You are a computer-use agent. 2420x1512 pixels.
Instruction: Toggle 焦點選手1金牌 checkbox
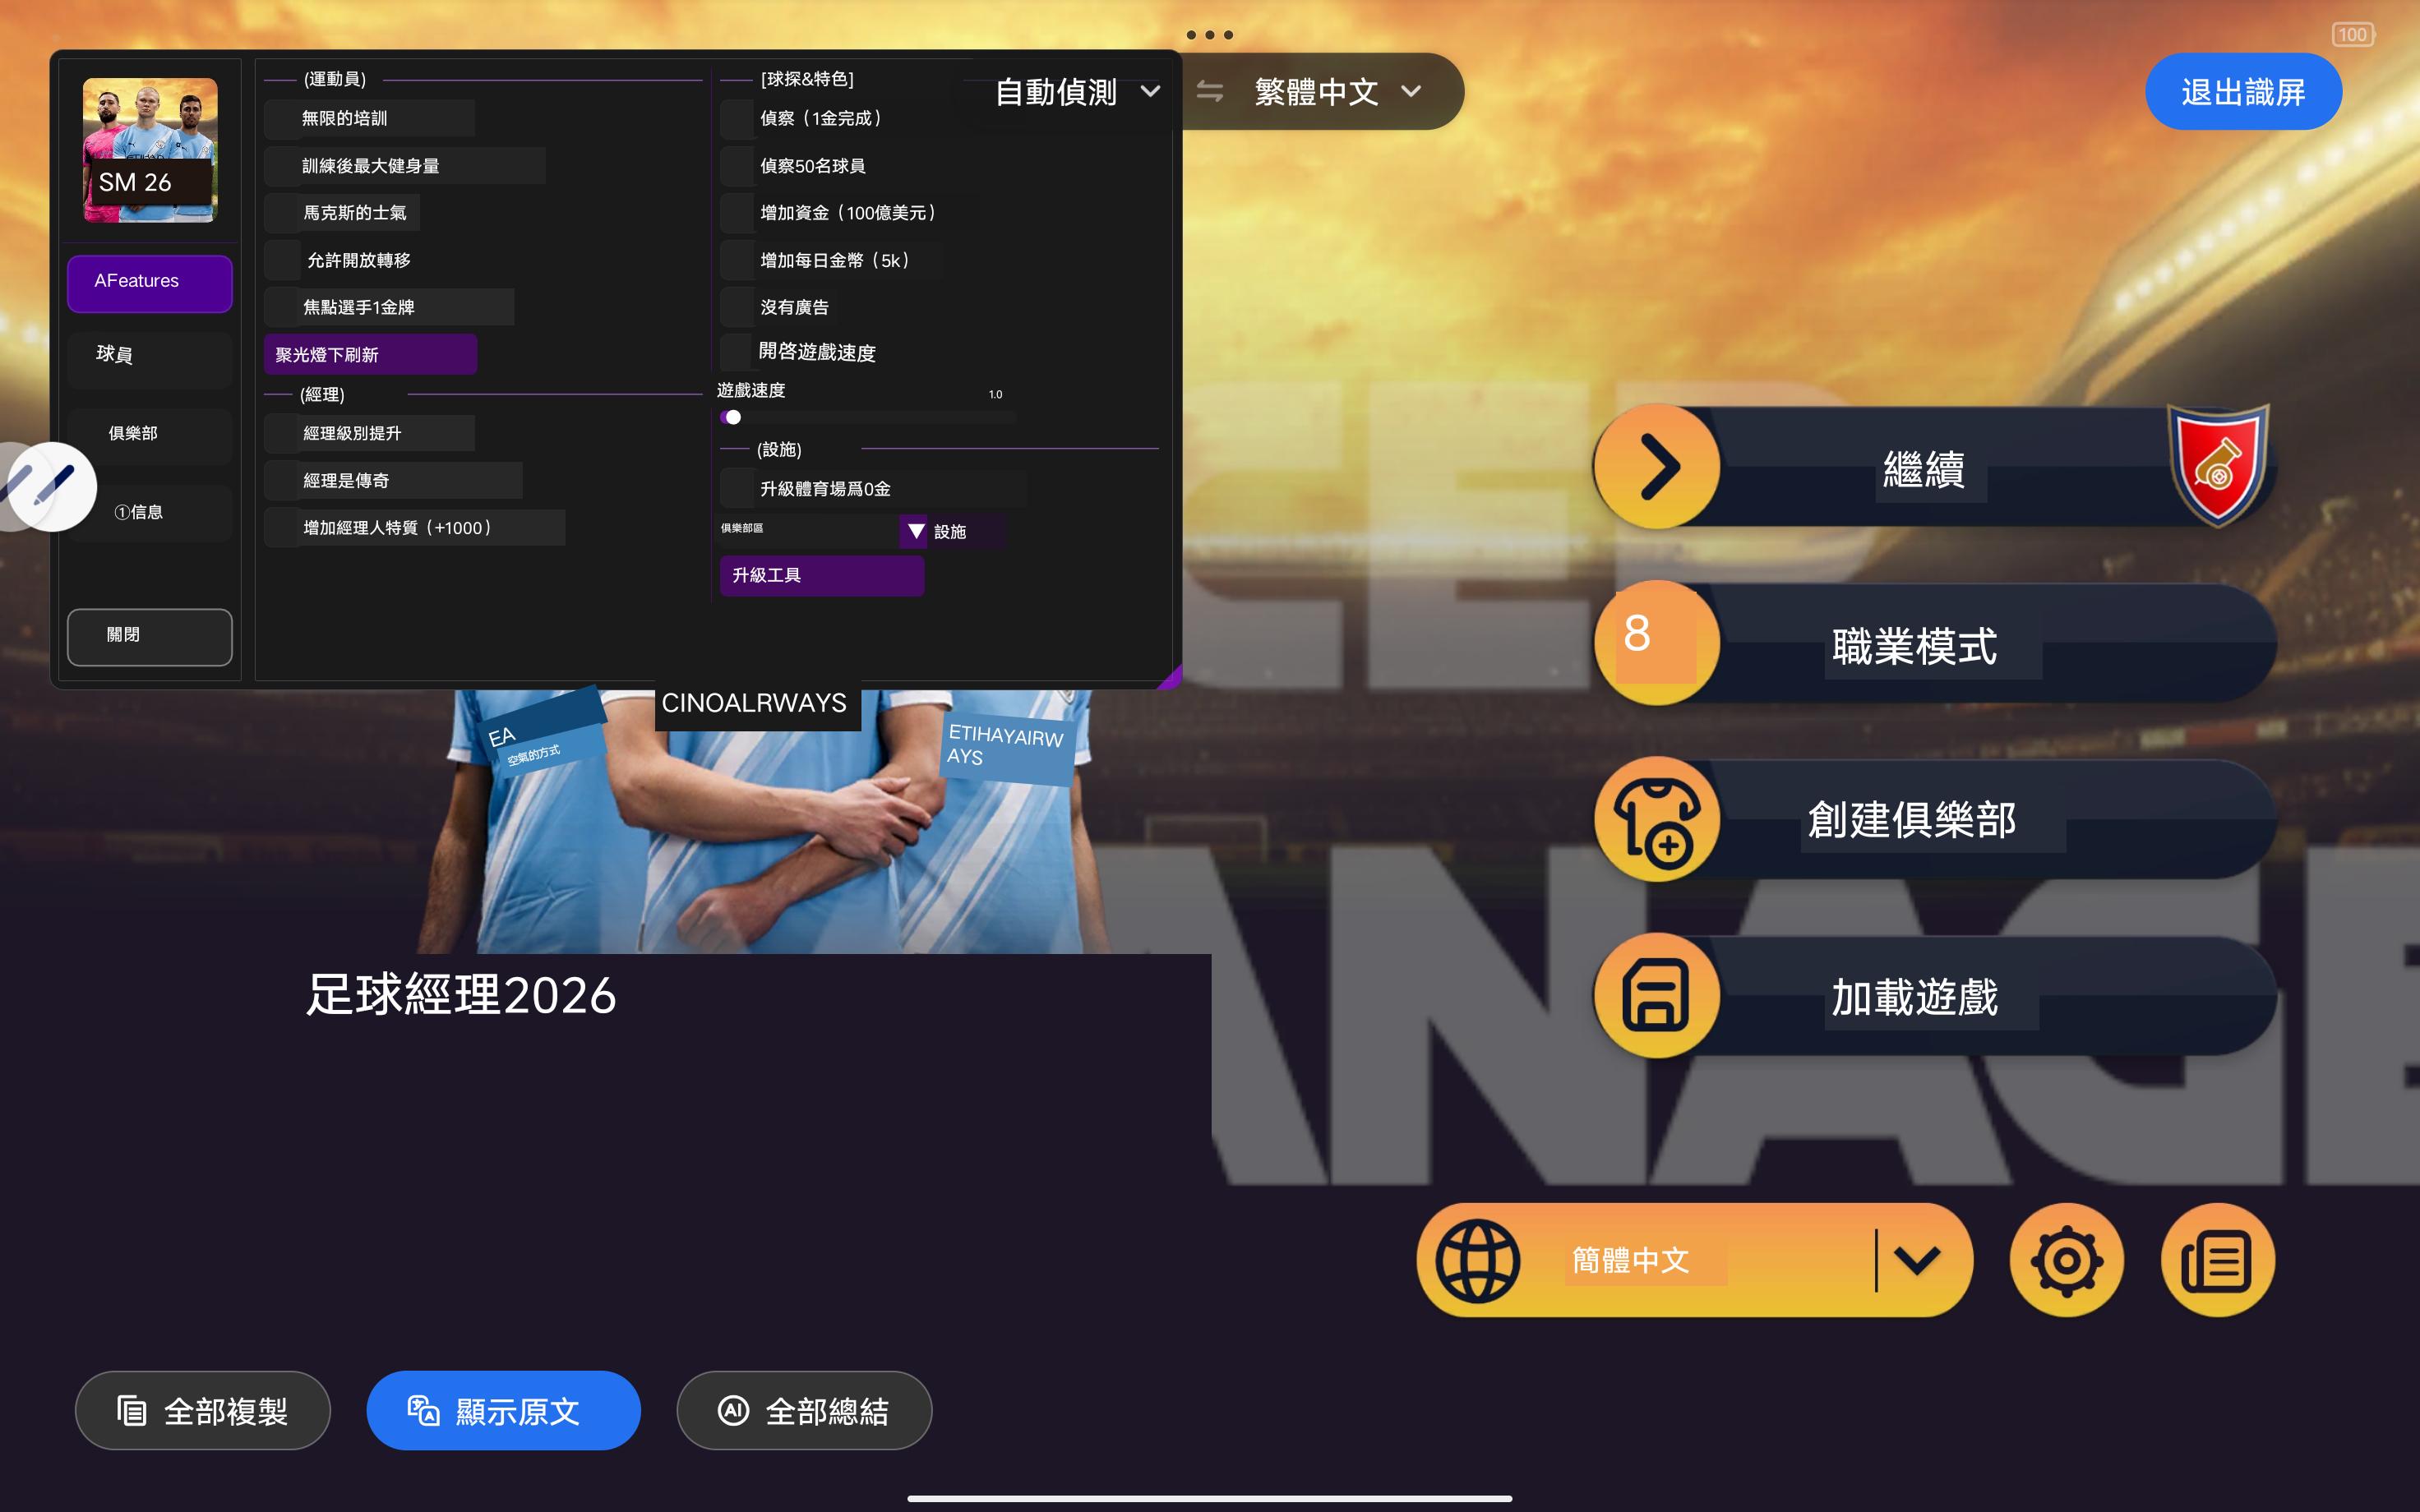point(283,307)
